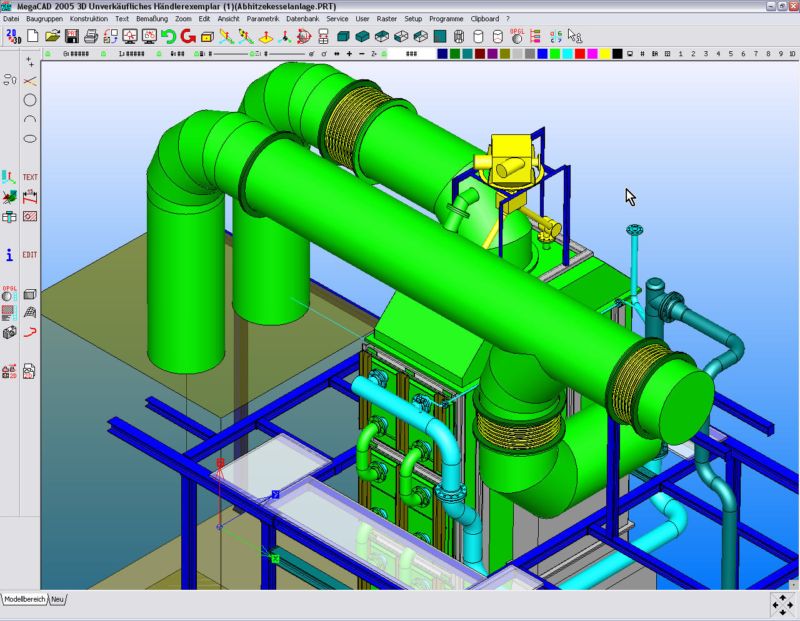
Task: Undo the last action with the green arrow
Action: [168, 36]
